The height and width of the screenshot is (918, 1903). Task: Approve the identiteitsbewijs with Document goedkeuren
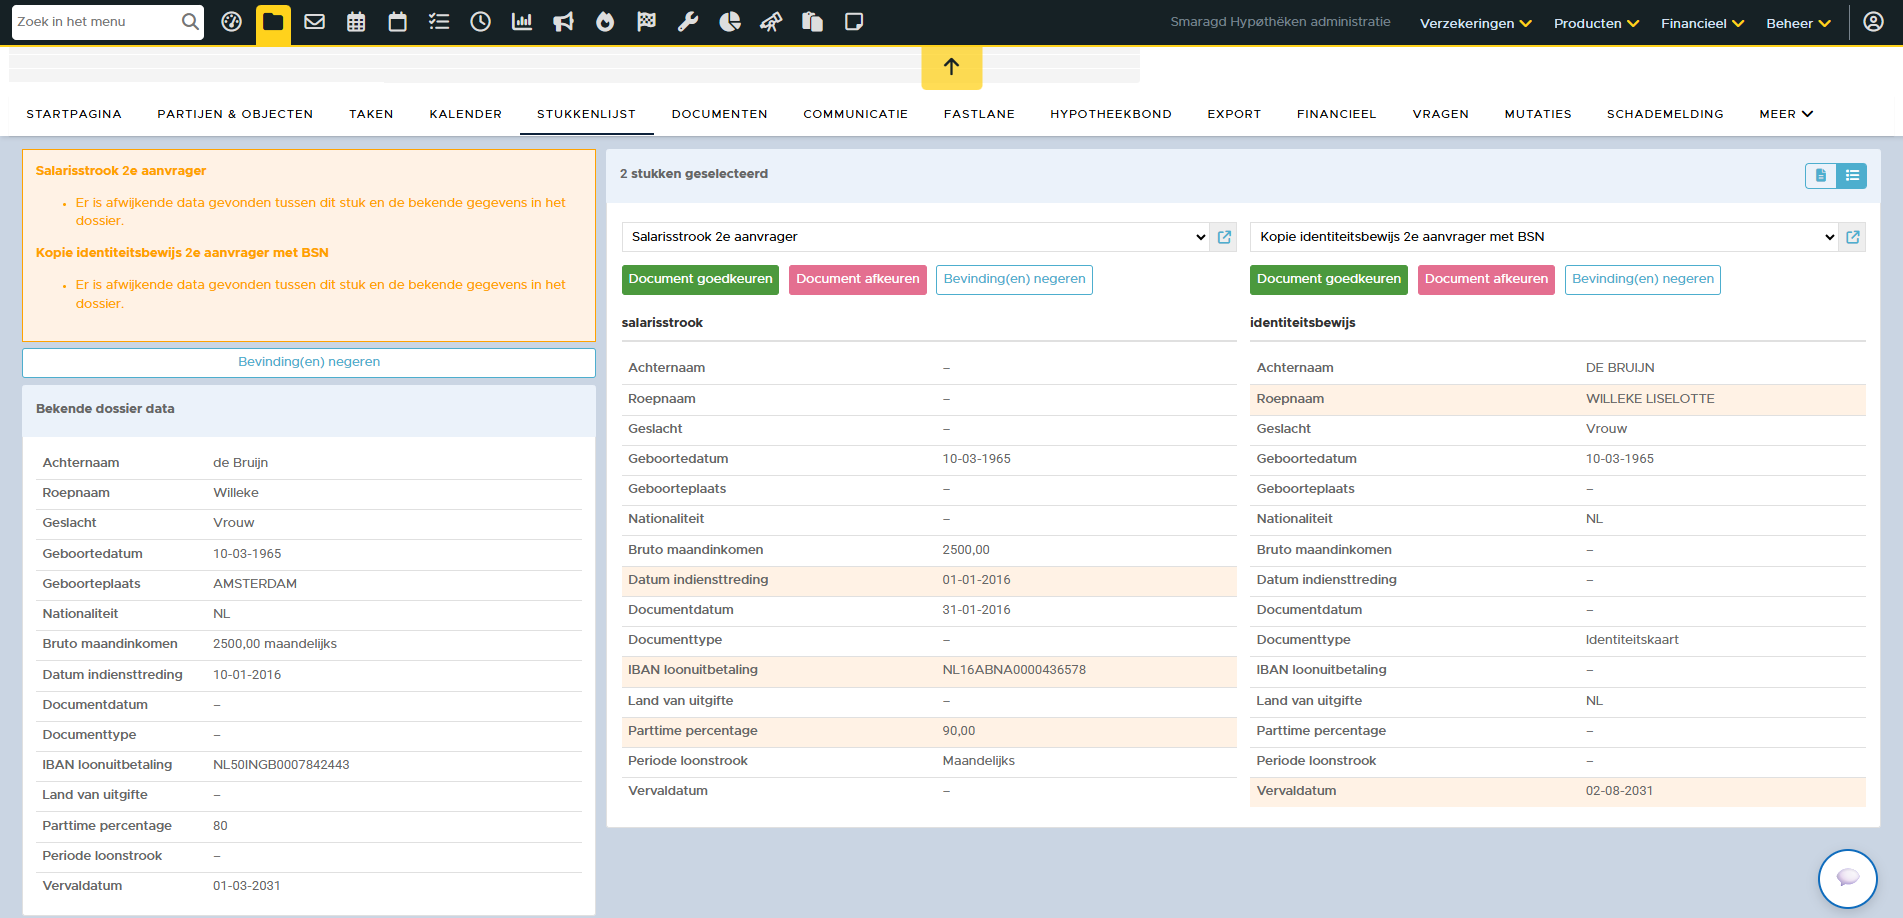point(1328,279)
